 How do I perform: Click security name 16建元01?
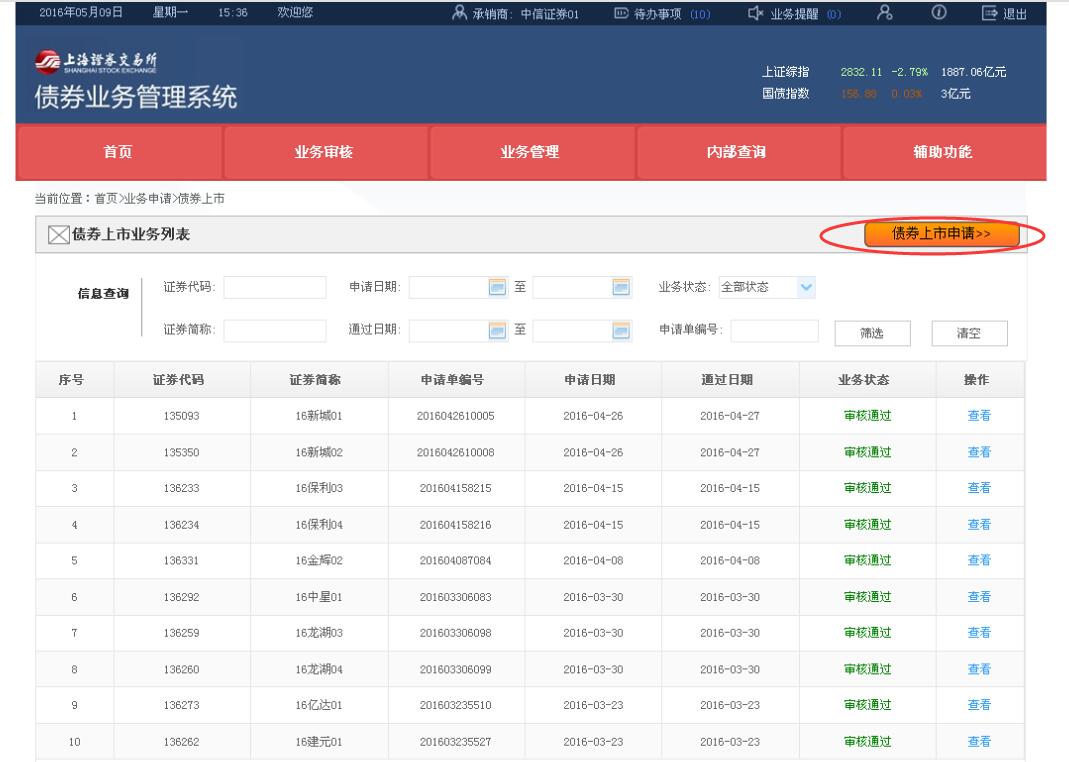(318, 742)
